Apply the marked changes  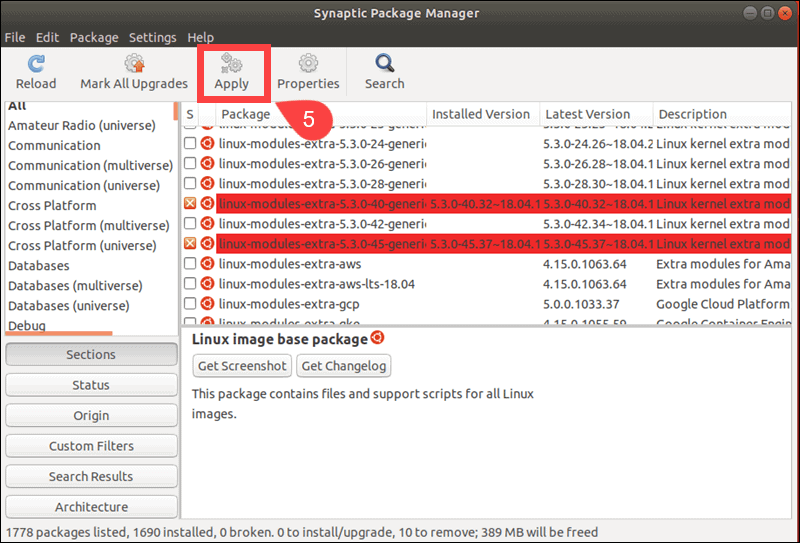pyautogui.click(x=231, y=72)
